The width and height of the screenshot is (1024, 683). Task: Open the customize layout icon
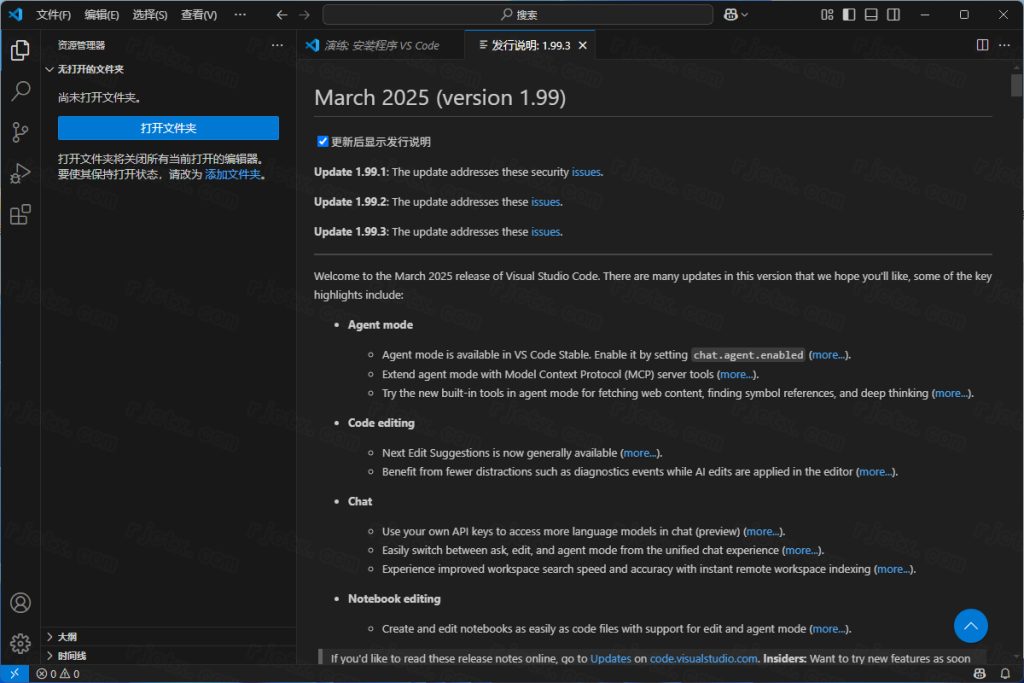point(827,14)
